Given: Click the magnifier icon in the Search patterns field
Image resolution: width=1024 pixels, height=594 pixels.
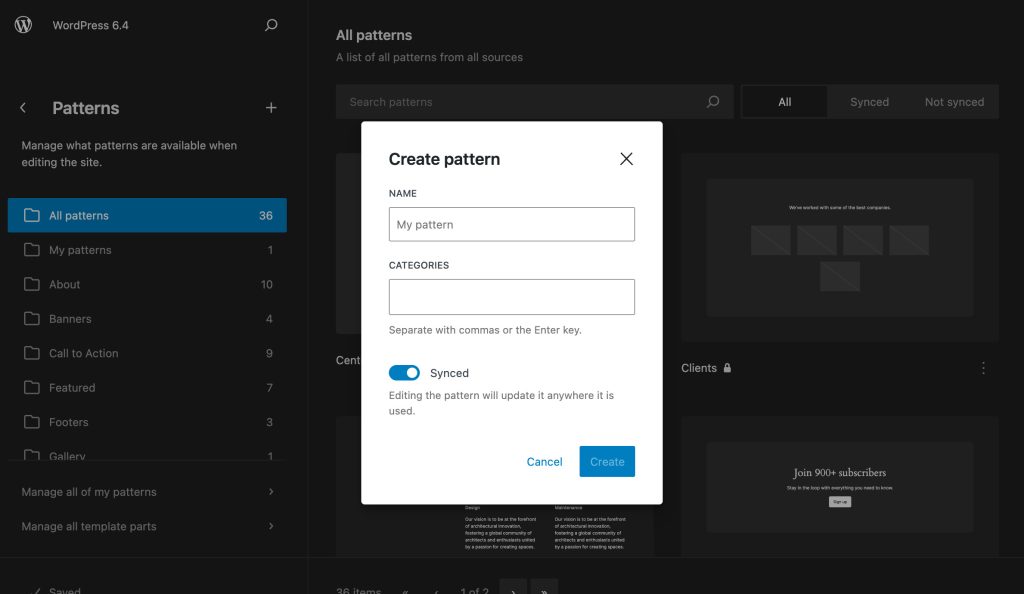Looking at the screenshot, I should 712,101.
